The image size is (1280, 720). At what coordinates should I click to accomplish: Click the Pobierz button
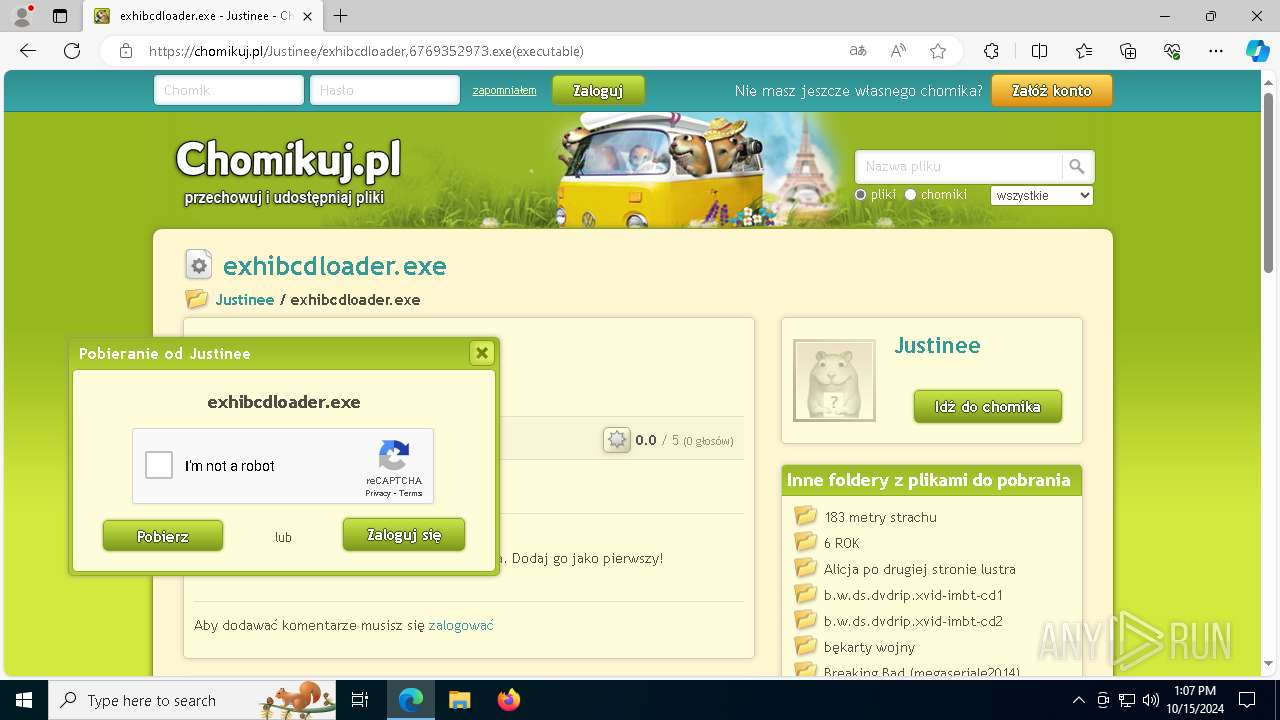tap(163, 536)
